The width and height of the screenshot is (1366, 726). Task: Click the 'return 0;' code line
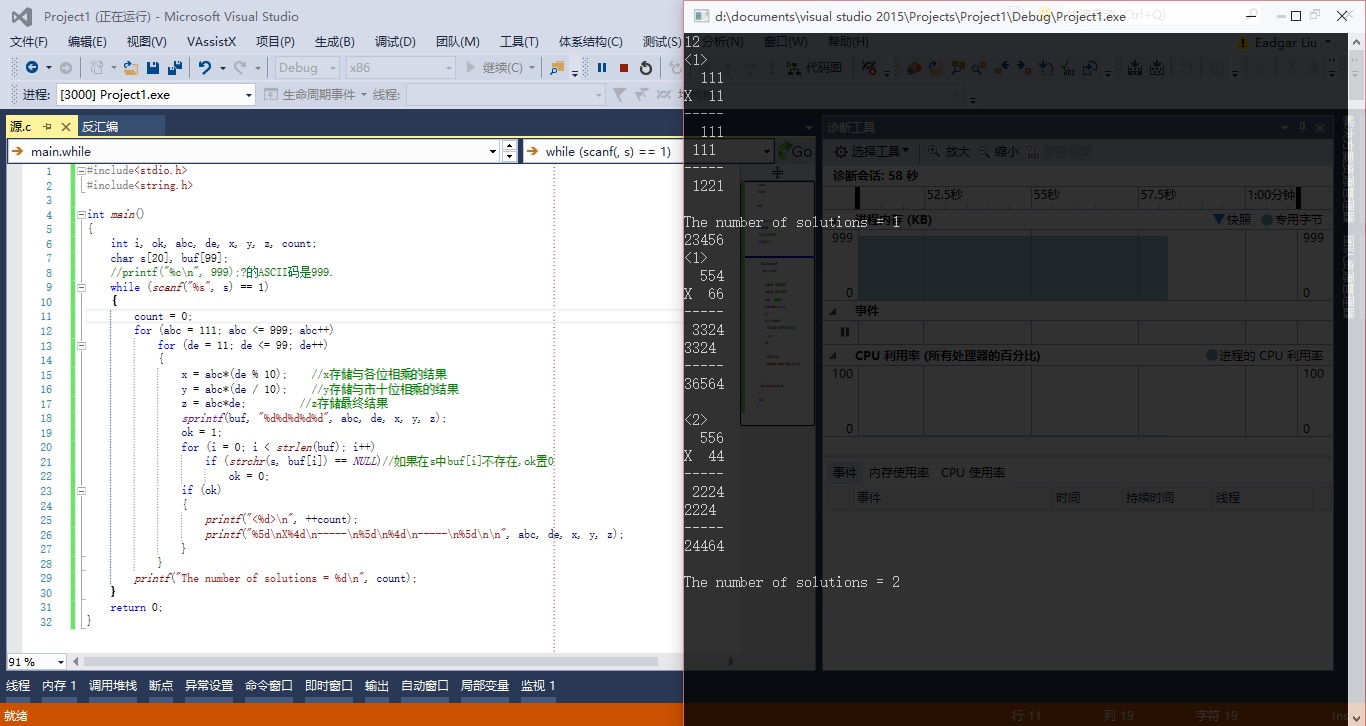tap(136, 607)
